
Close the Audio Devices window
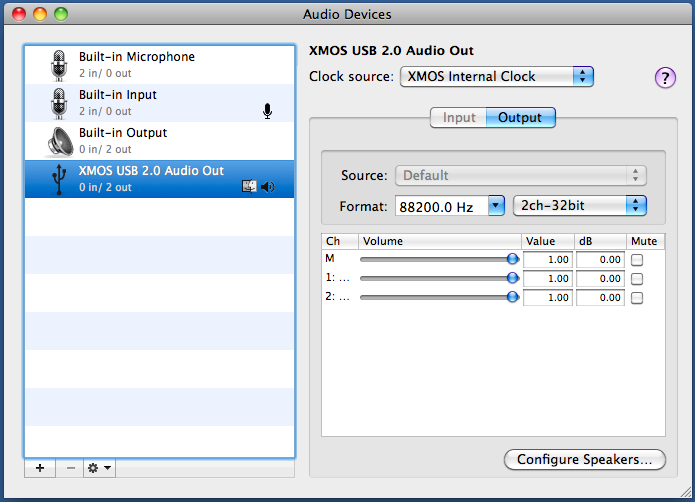pos(19,14)
